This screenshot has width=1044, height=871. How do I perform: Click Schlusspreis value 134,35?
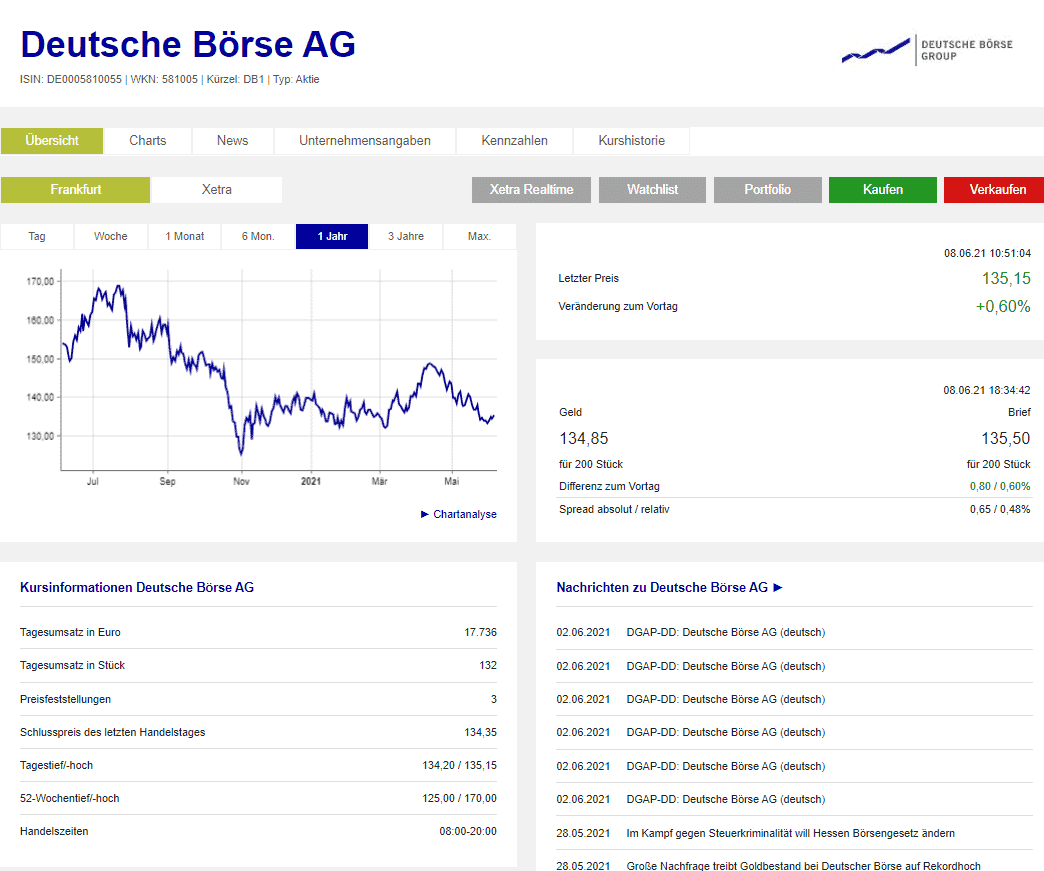(x=480, y=732)
